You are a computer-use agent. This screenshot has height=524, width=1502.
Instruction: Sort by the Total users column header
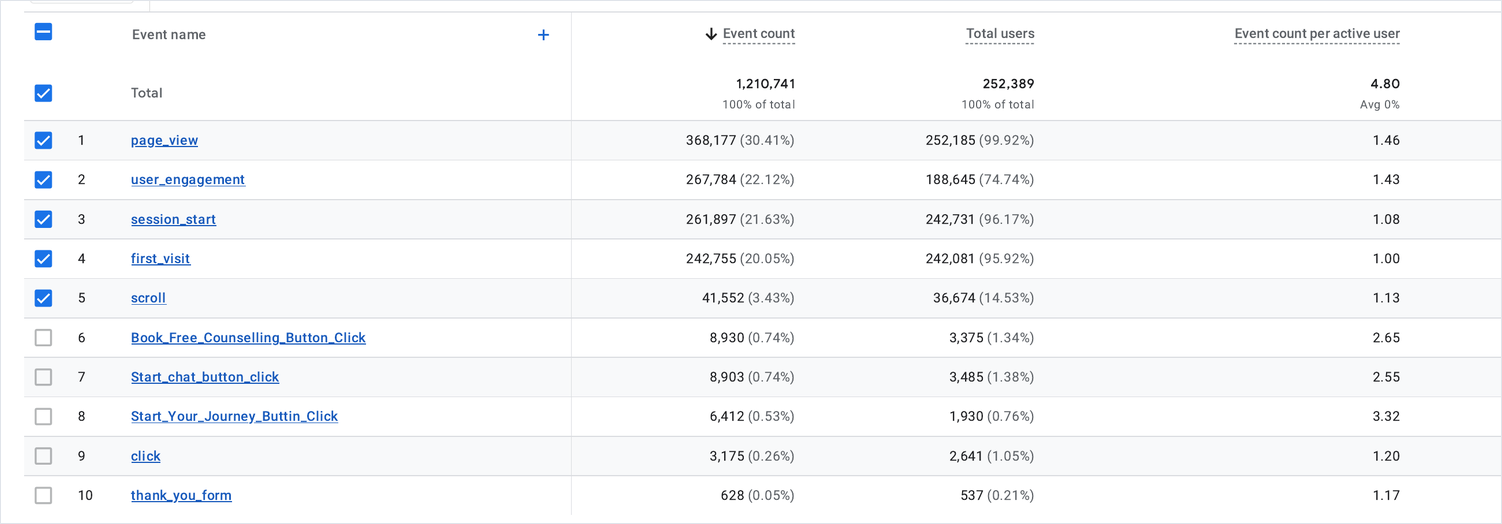click(x=1000, y=34)
